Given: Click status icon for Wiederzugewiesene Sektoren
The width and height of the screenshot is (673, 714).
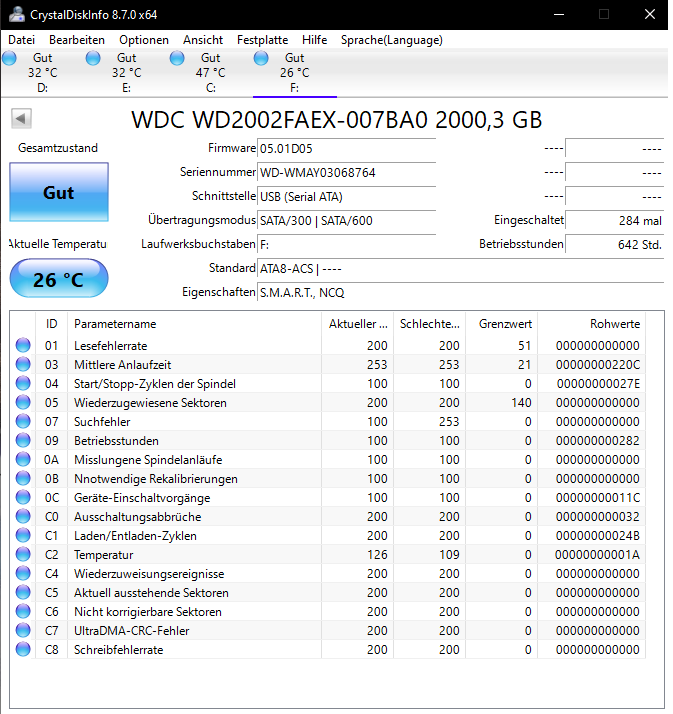Looking at the screenshot, I should (x=23, y=403).
